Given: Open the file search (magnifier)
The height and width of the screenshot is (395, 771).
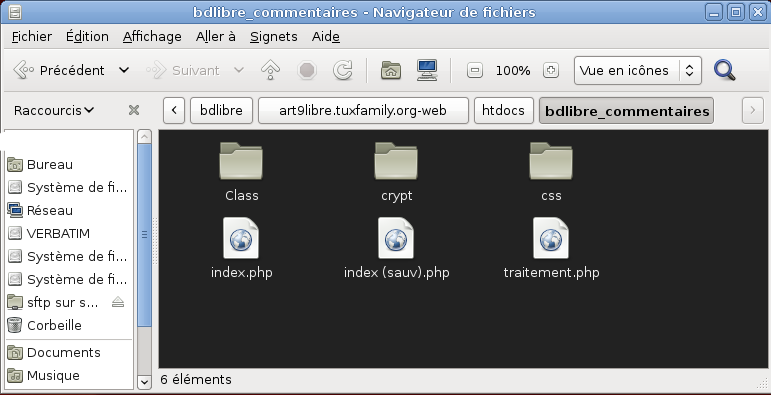Looking at the screenshot, I should tap(724, 70).
